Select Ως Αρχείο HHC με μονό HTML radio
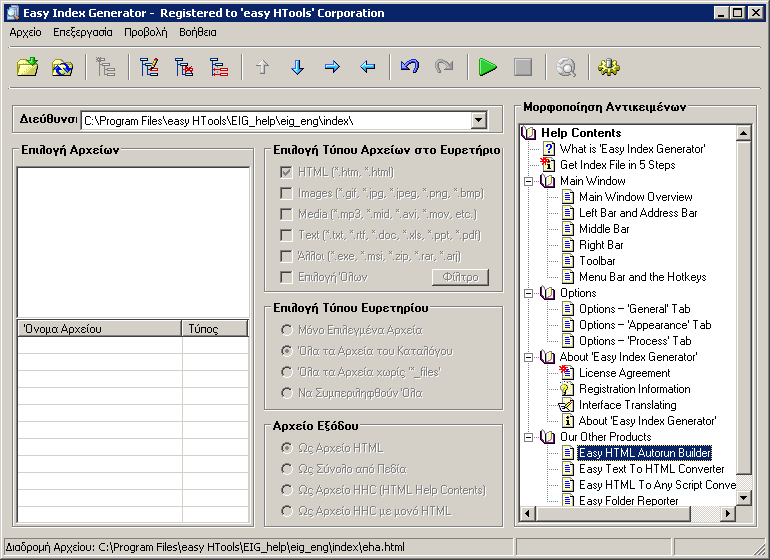 286,511
